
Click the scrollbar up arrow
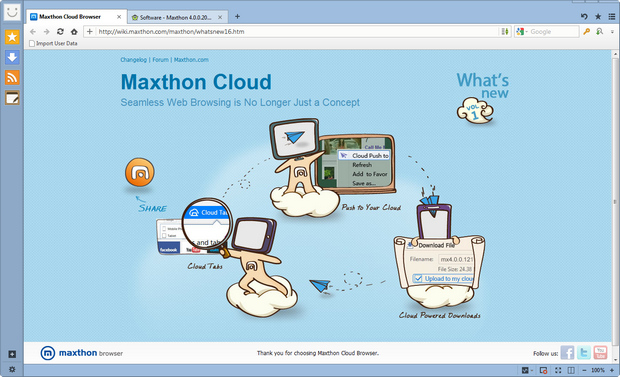615,53
